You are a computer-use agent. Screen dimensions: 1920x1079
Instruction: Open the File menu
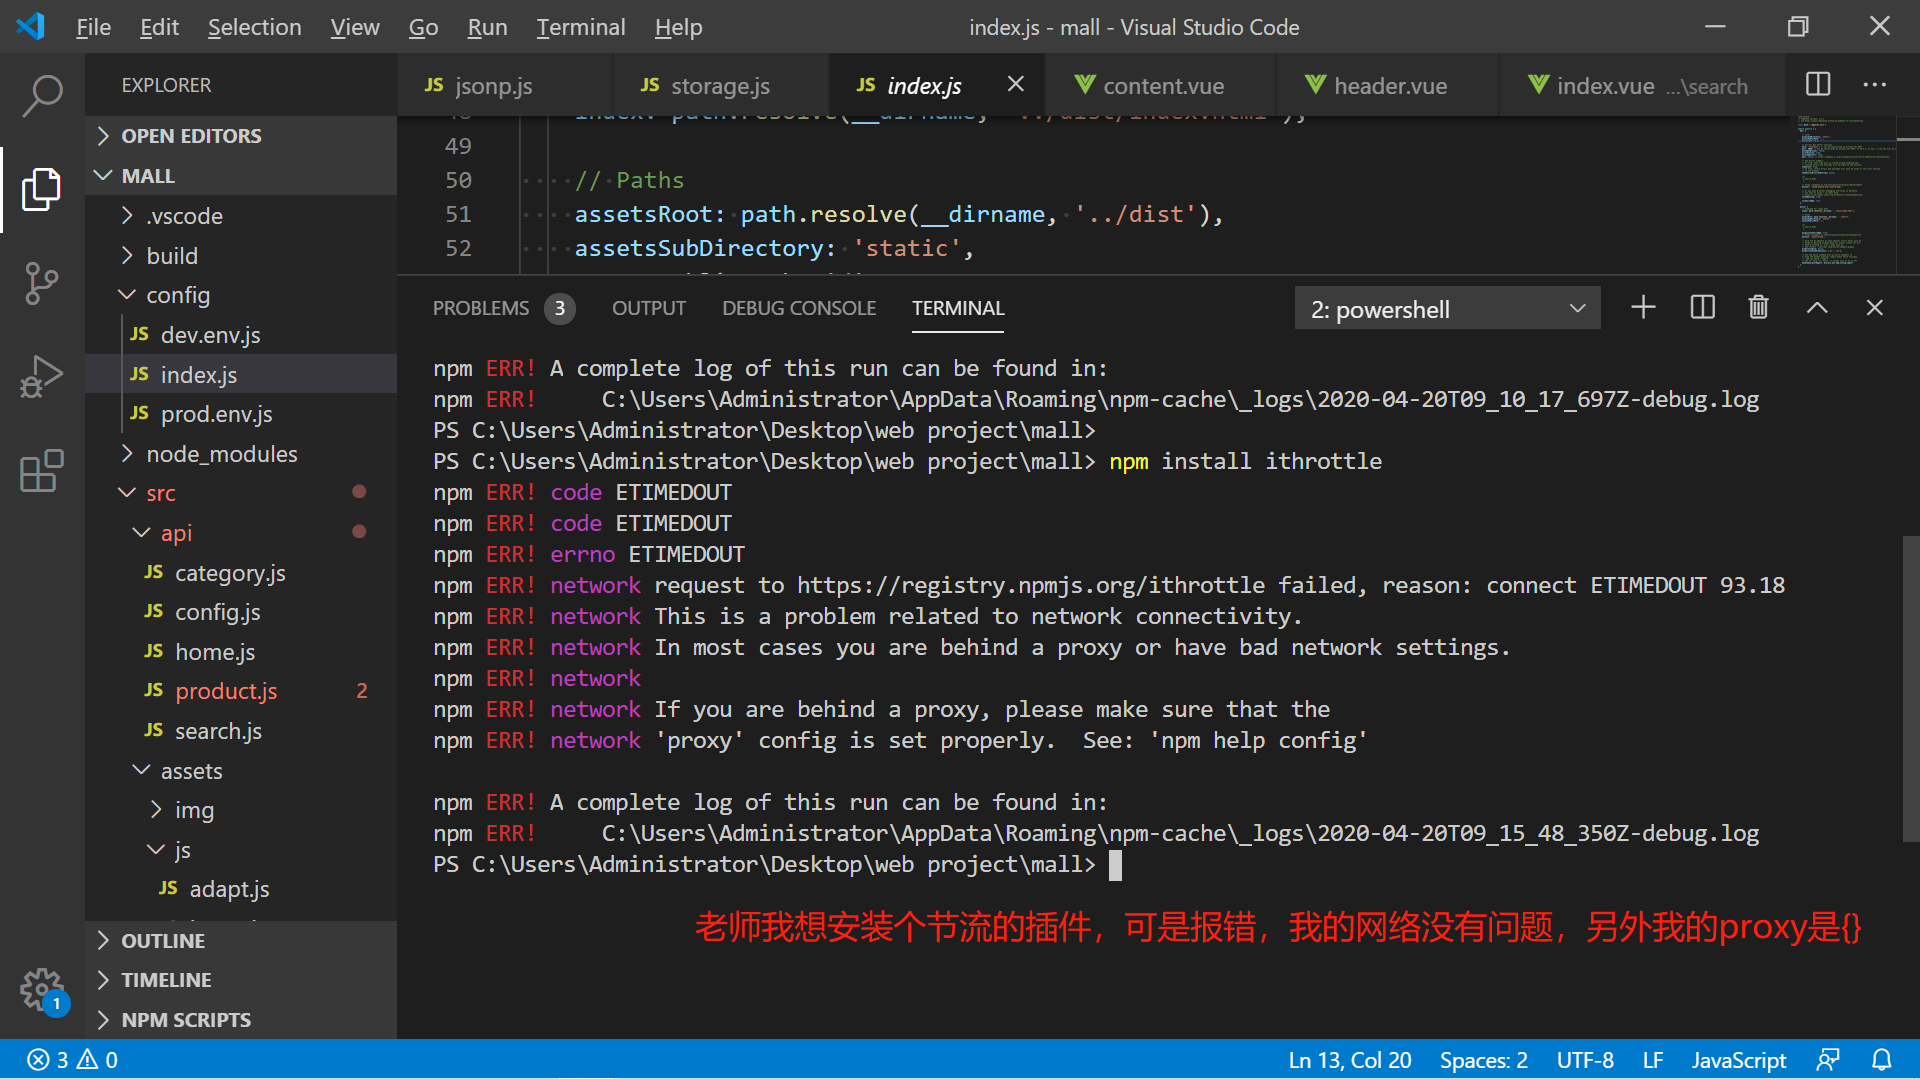93,27
